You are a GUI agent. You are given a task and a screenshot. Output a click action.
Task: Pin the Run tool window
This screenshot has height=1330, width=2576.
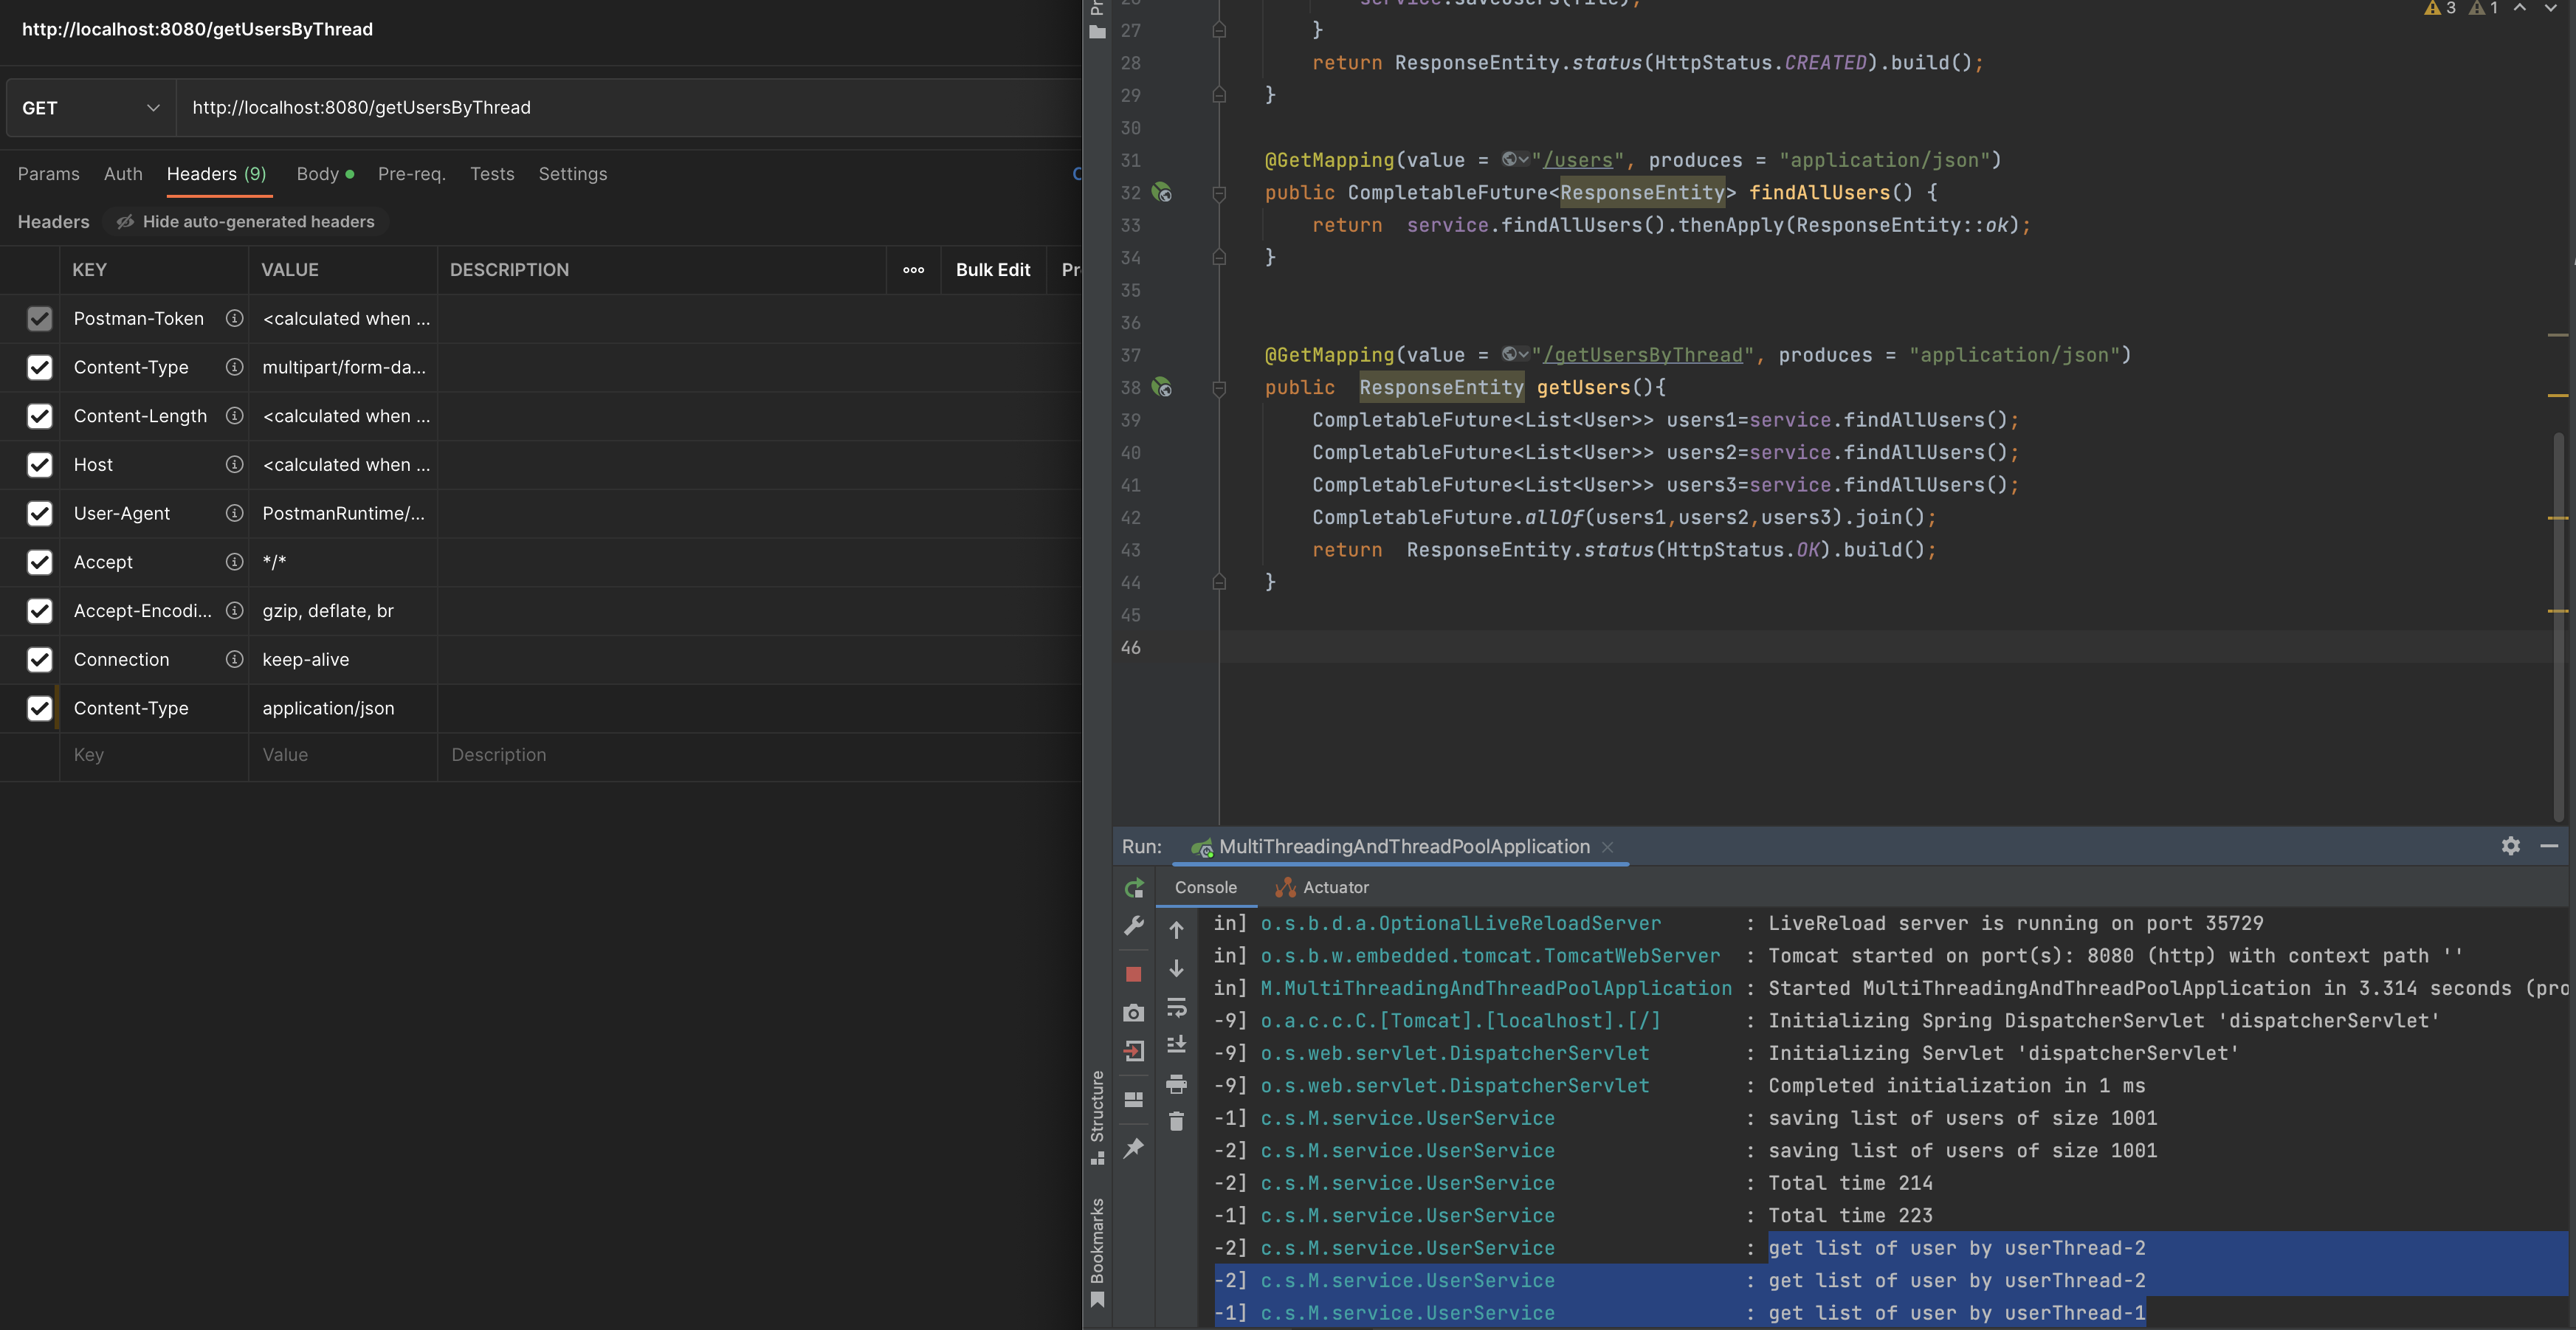point(1134,1149)
